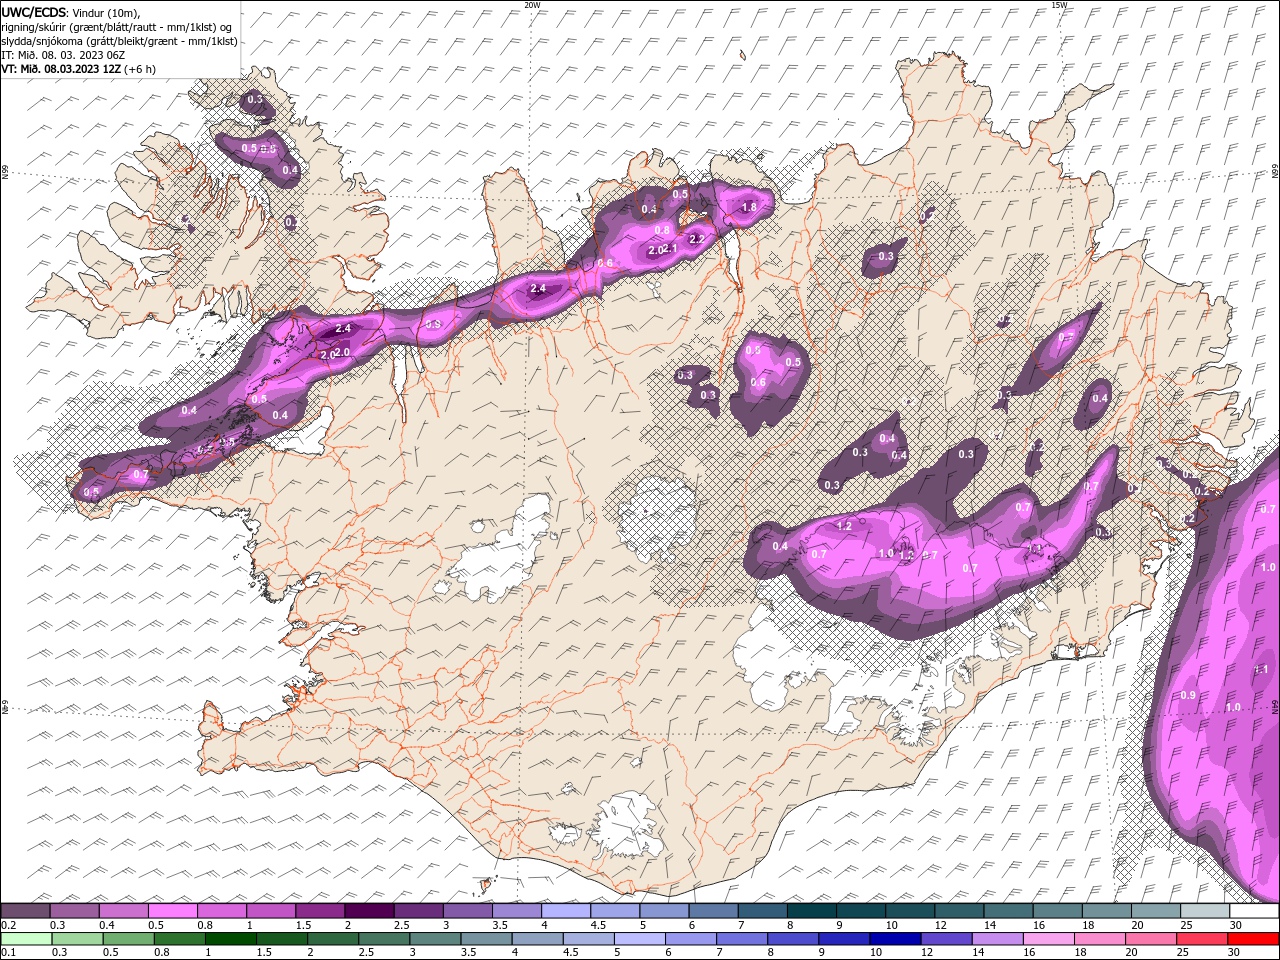Pick the white swatch labeled 30
This screenshot has height=960, width=1280.
(1253, 911)
